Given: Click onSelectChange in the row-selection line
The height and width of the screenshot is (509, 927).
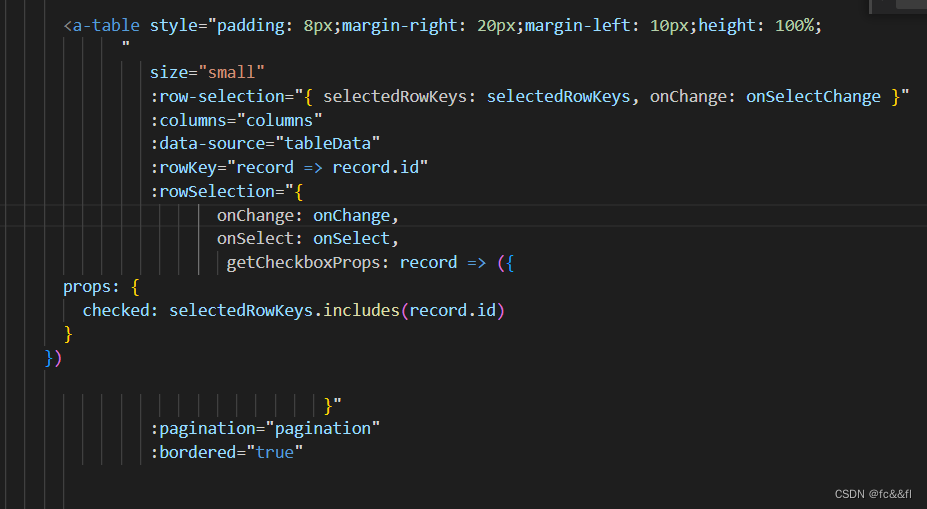Looking at the screenshot, I should (813, 96).
